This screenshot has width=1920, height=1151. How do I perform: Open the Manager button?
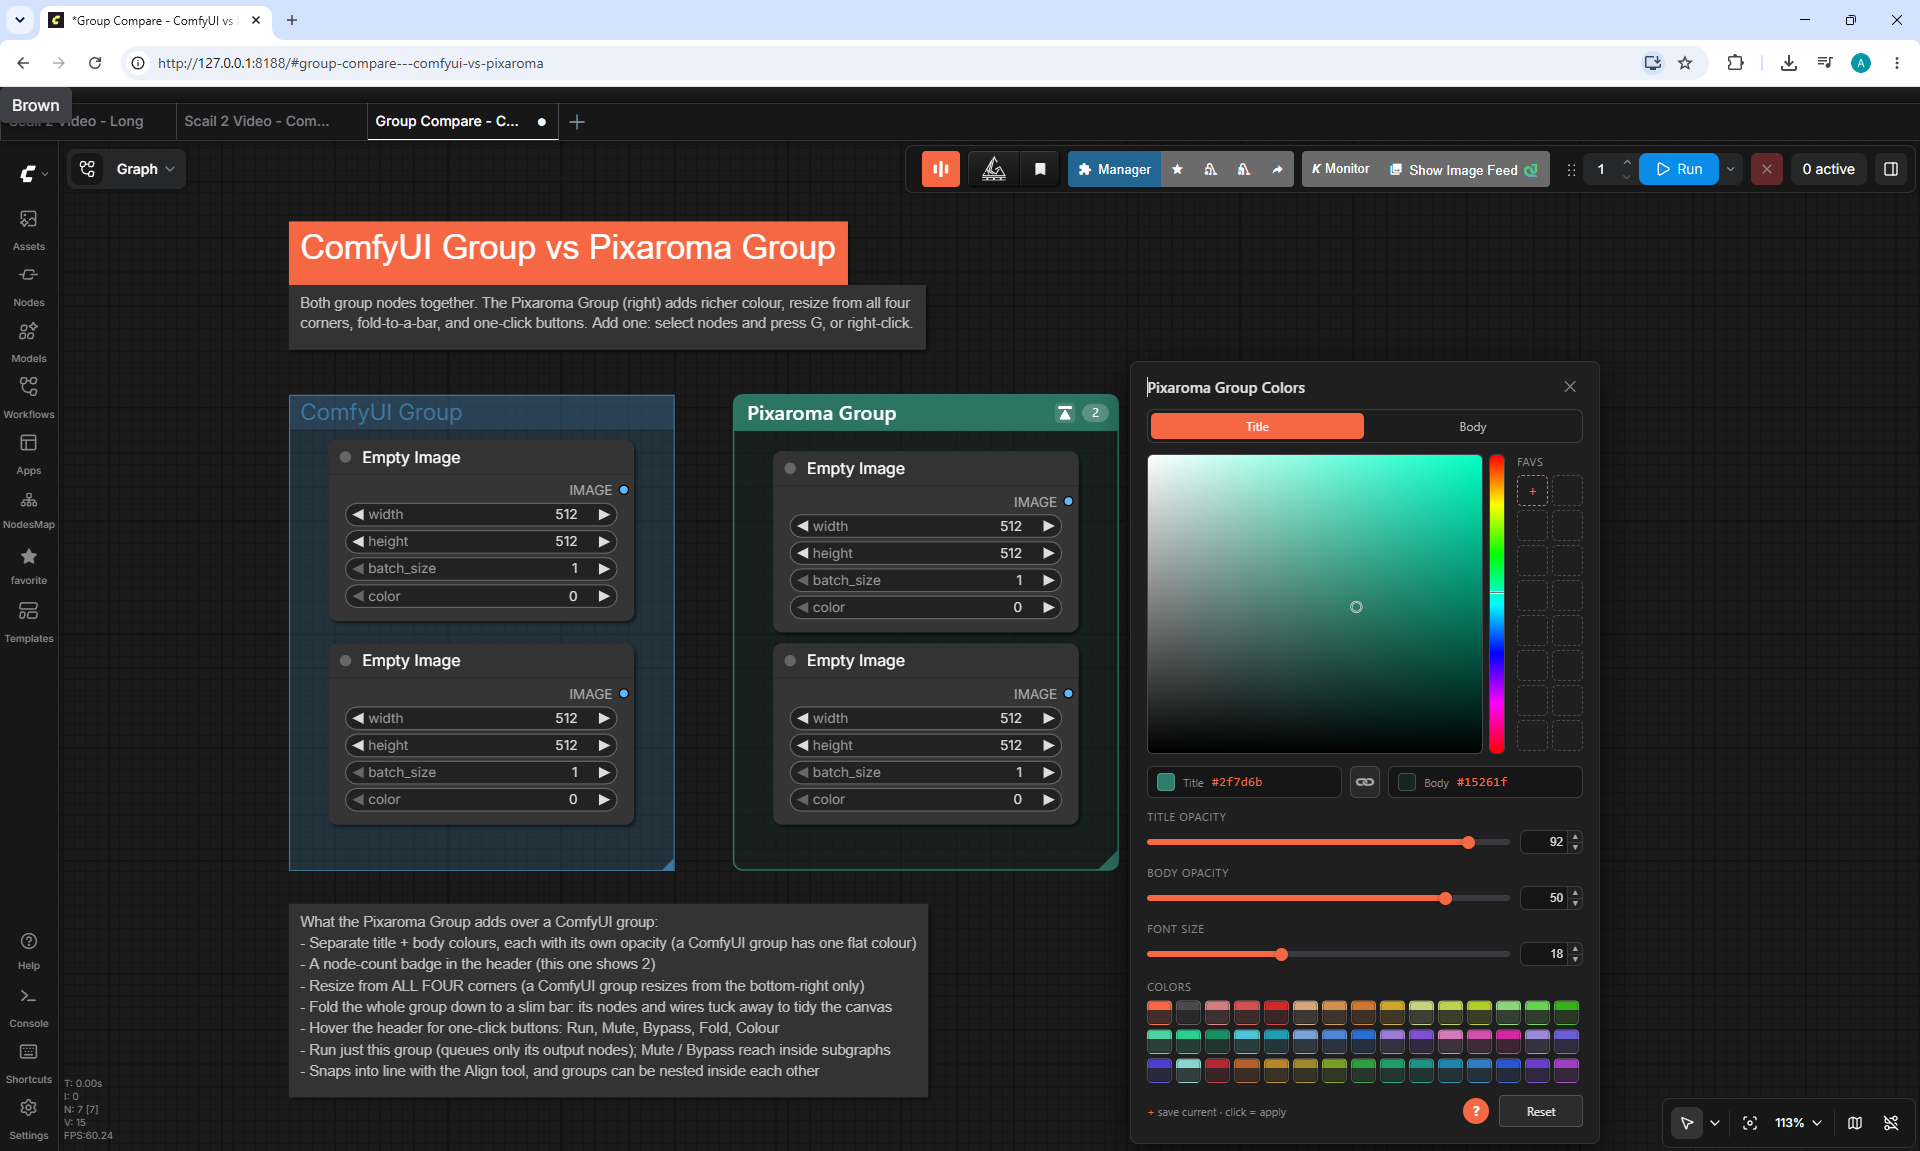[x=1114, y=169]
